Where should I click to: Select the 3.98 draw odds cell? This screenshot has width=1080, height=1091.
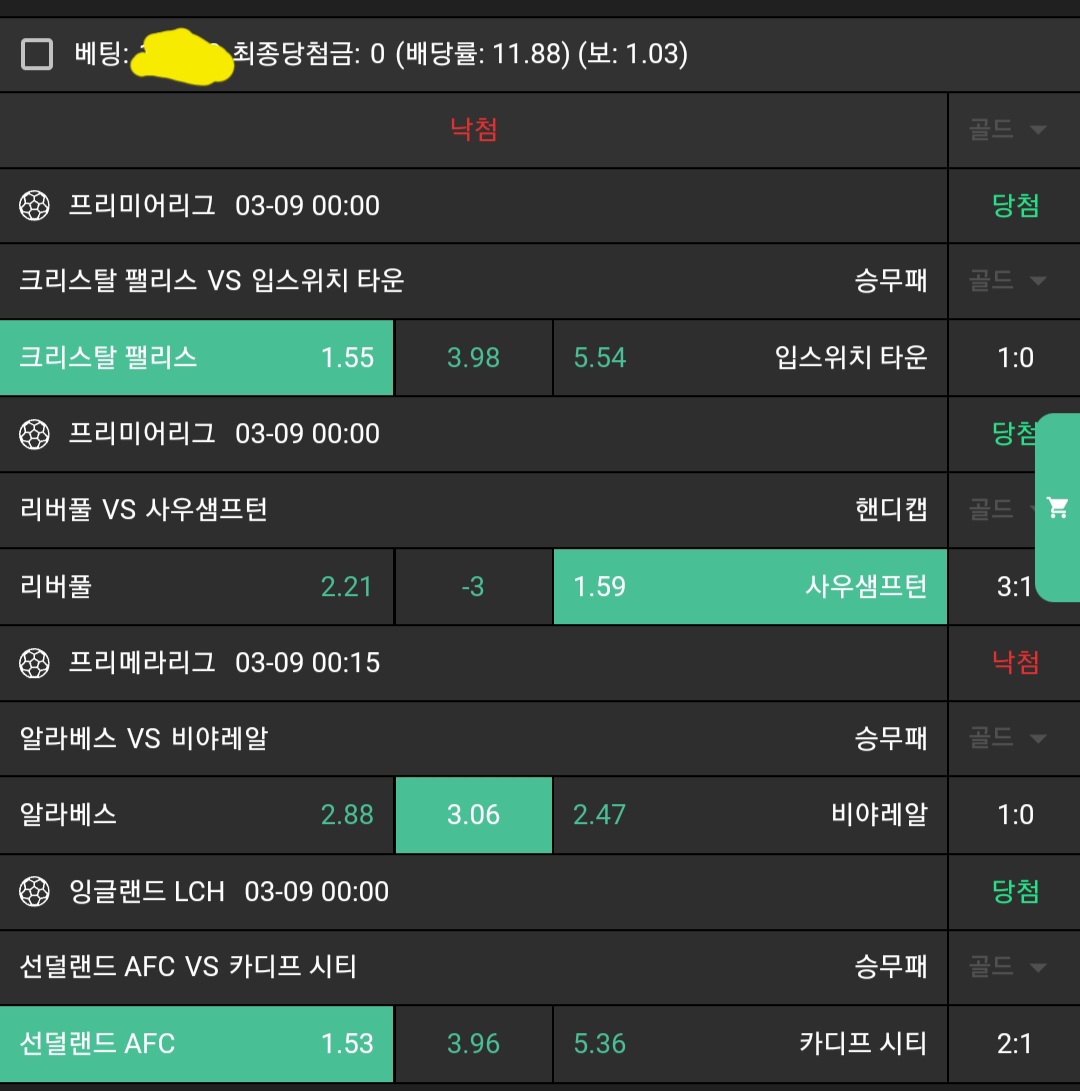click(473, 358)
